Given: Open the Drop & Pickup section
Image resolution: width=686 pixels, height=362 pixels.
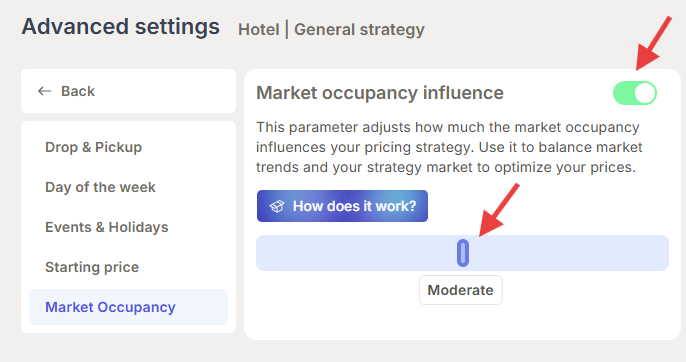Looking at the screenshot, I should [93, 147].
